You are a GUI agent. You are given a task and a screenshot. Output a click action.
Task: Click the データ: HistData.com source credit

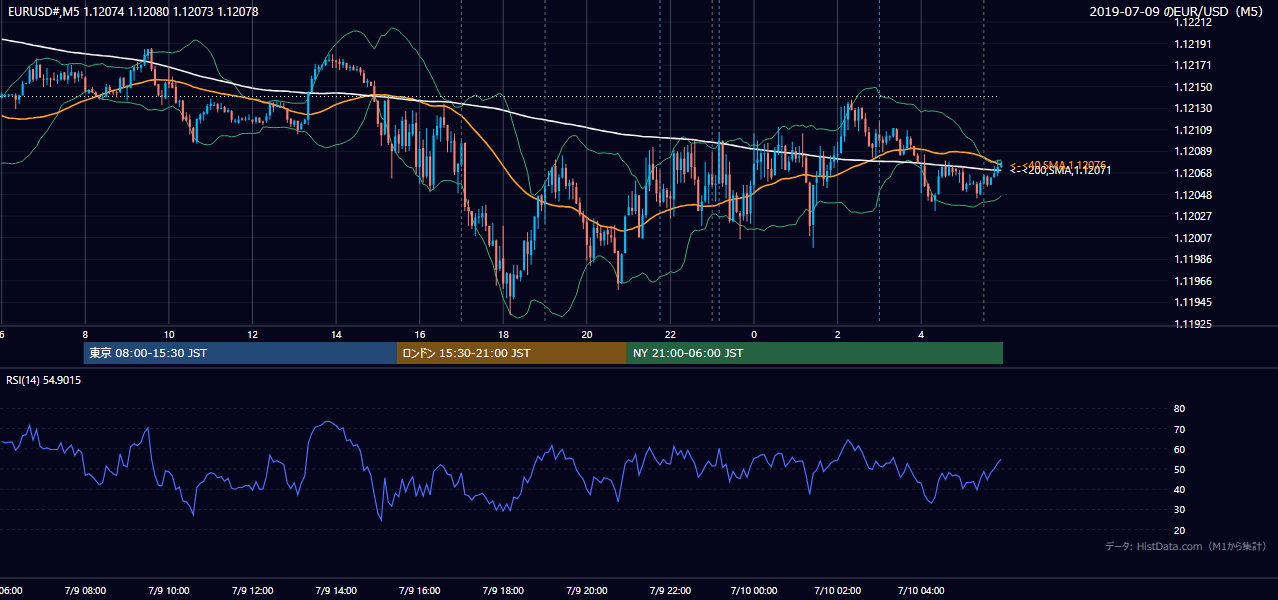click(1185, 546)
